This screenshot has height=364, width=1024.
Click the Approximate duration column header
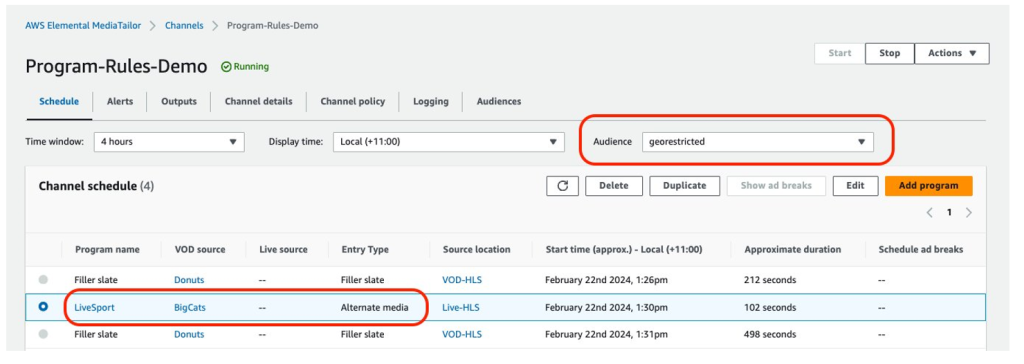792,250
